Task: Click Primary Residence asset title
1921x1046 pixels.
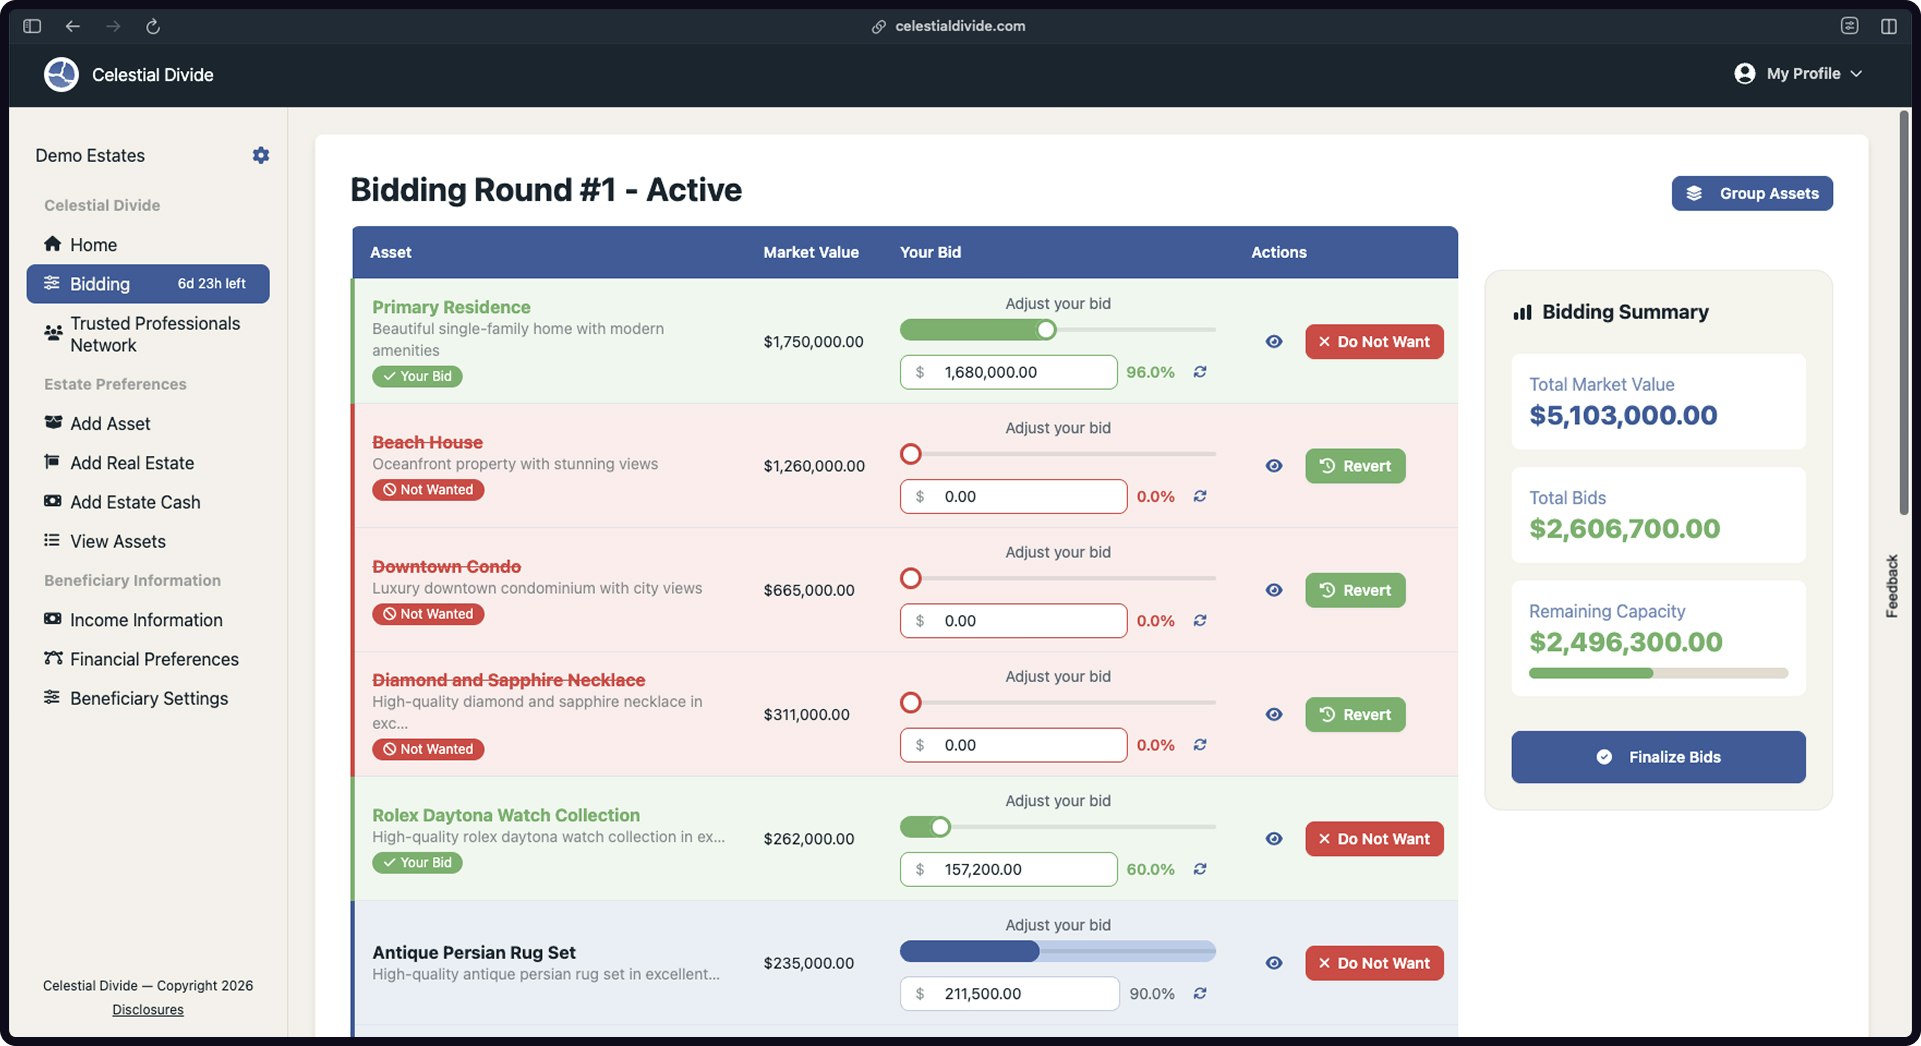Action: [x=451, y=307]
